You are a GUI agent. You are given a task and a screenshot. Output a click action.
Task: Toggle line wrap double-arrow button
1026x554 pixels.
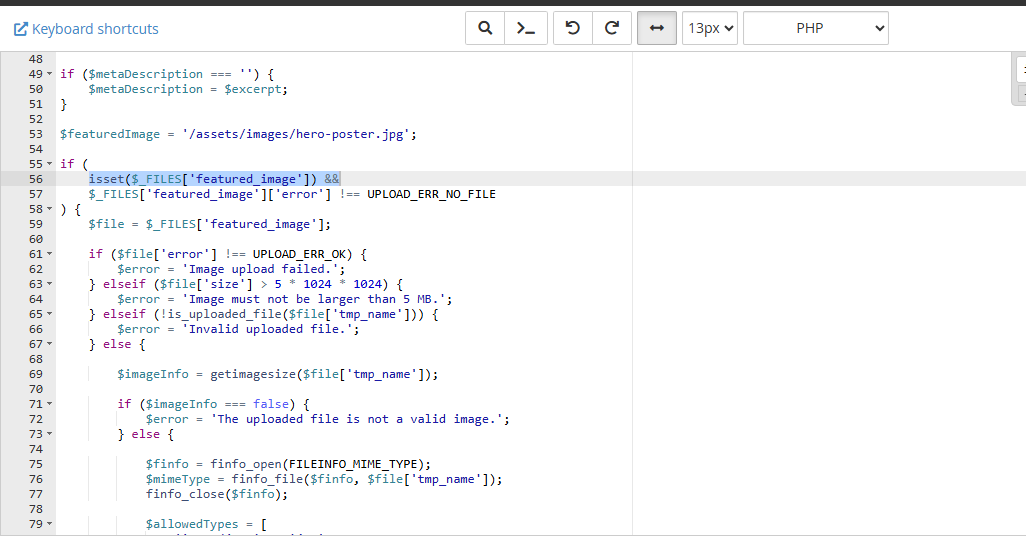(657, 28)
